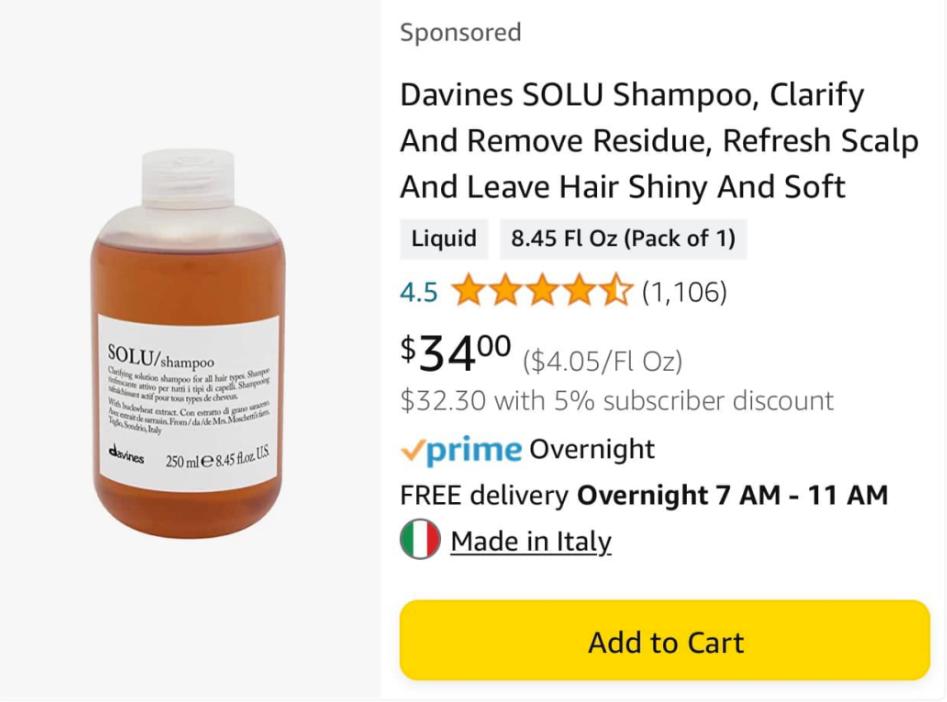Open the Made in Italy link
The image size is (947, 702).
click(x=530, y=541)
